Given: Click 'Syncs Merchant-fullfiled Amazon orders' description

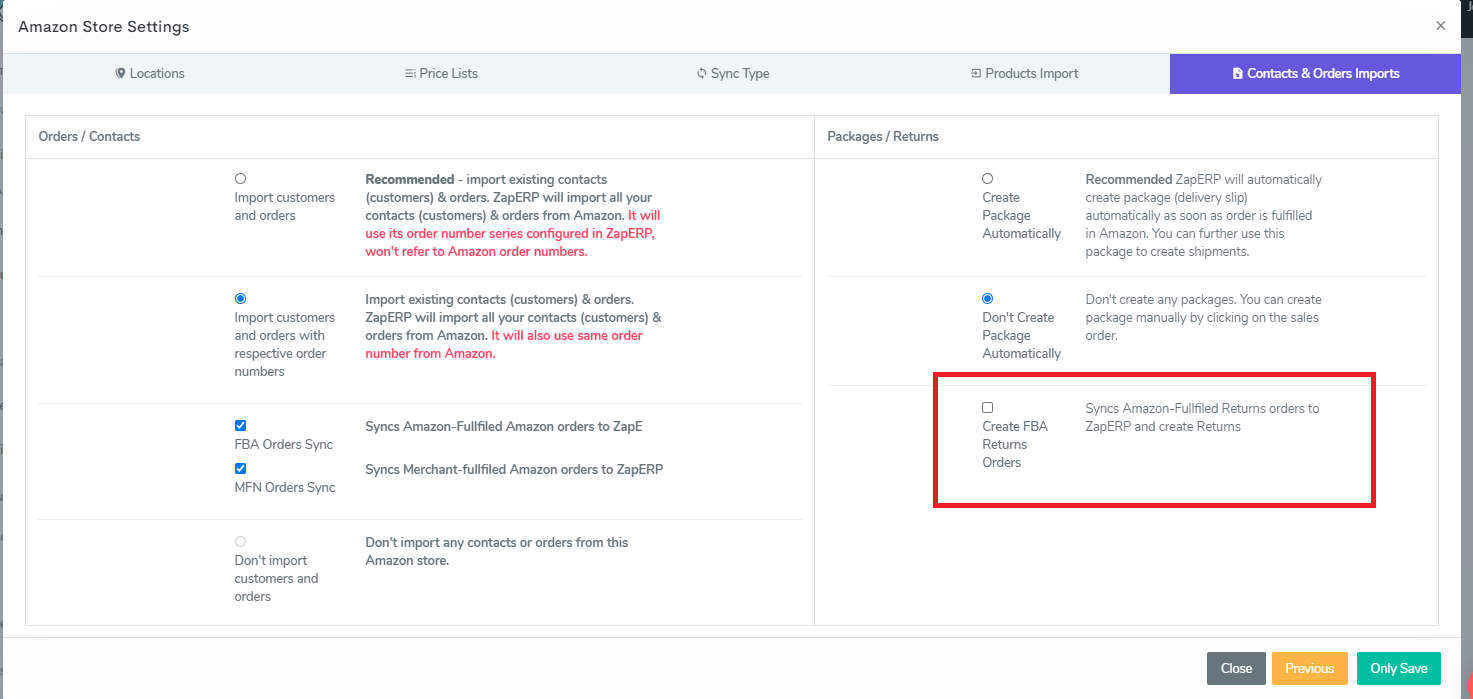Looking at the screenshot, I should [x=514, y=469].
